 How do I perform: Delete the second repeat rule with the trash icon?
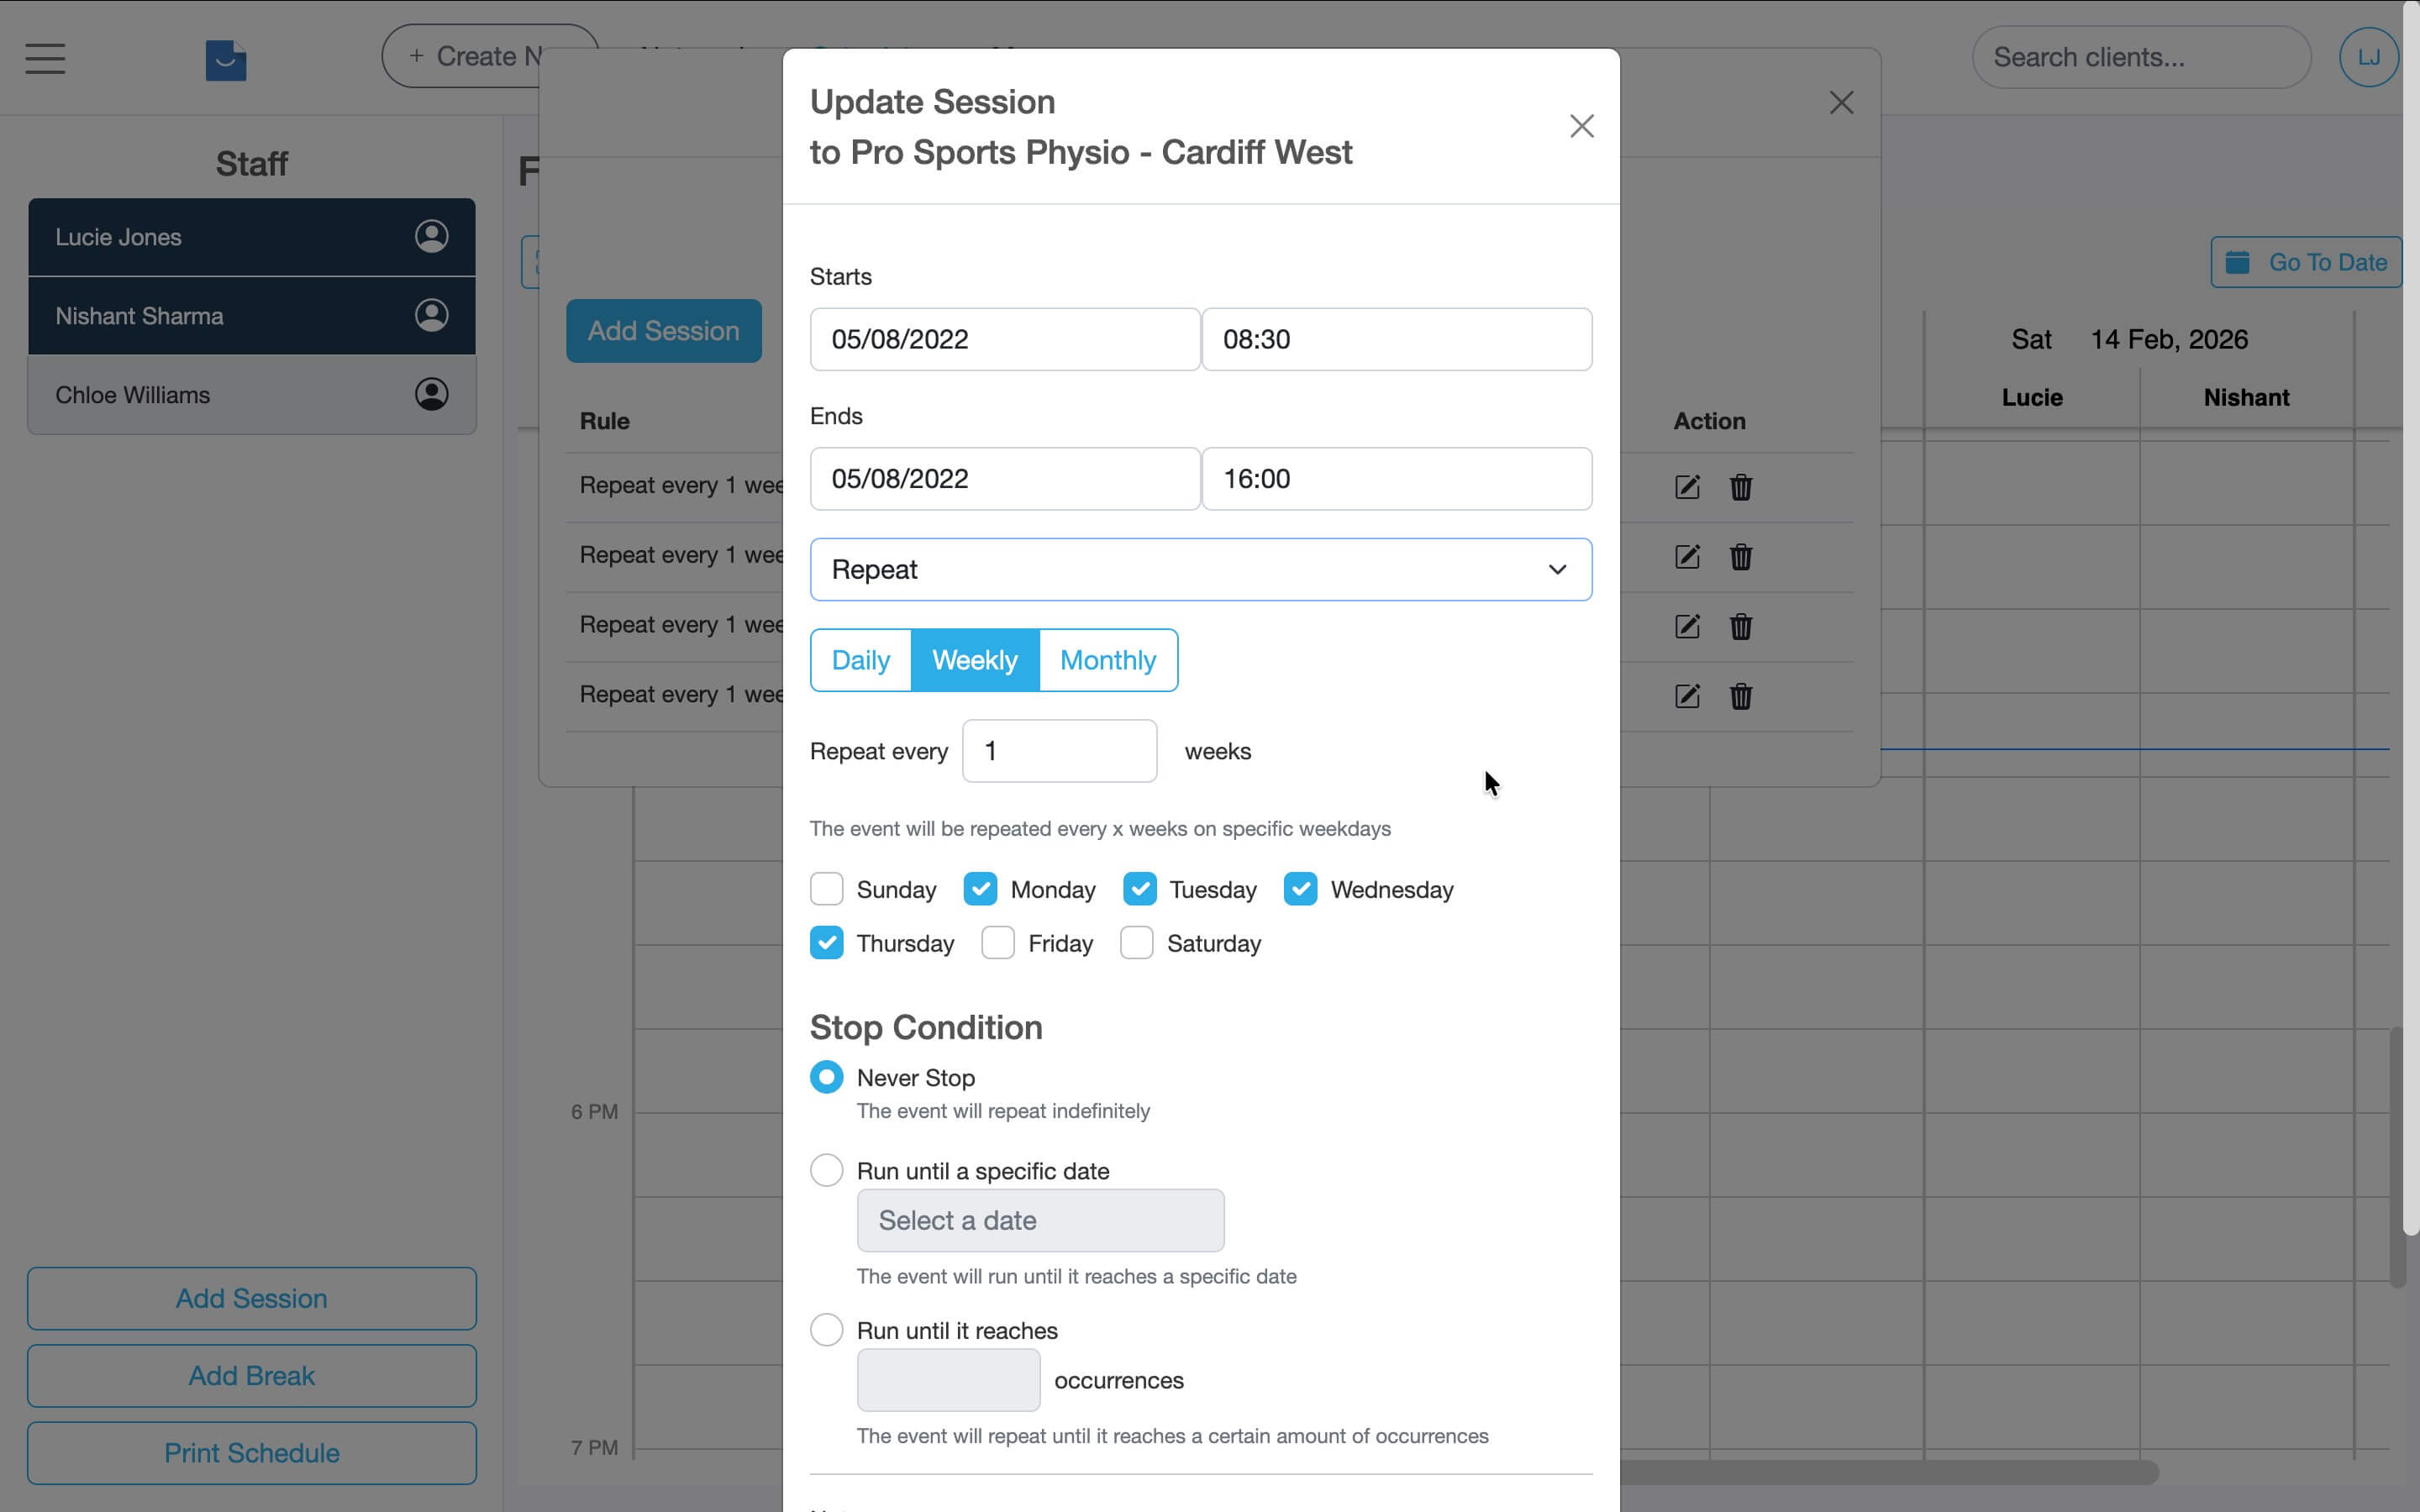1741,557
